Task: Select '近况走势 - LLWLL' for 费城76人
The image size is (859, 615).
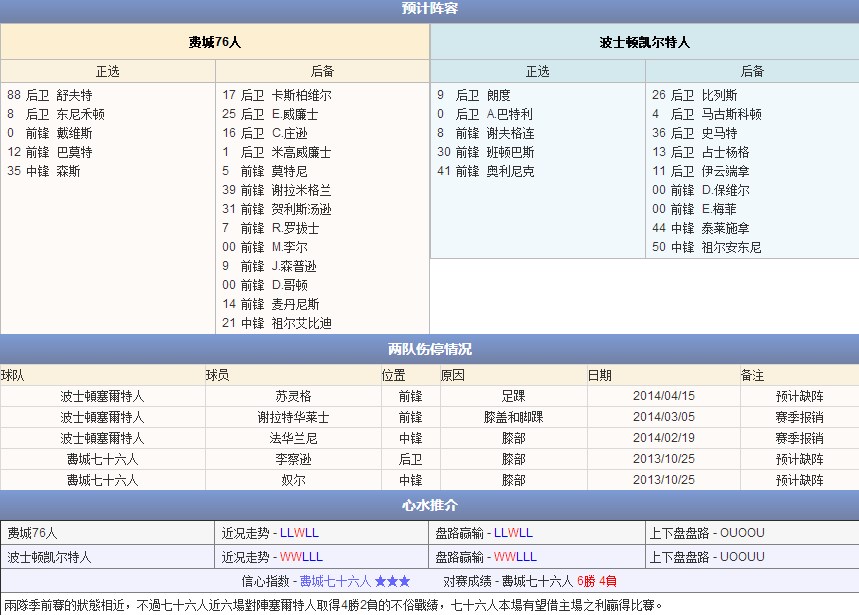Action: [270, 533]
